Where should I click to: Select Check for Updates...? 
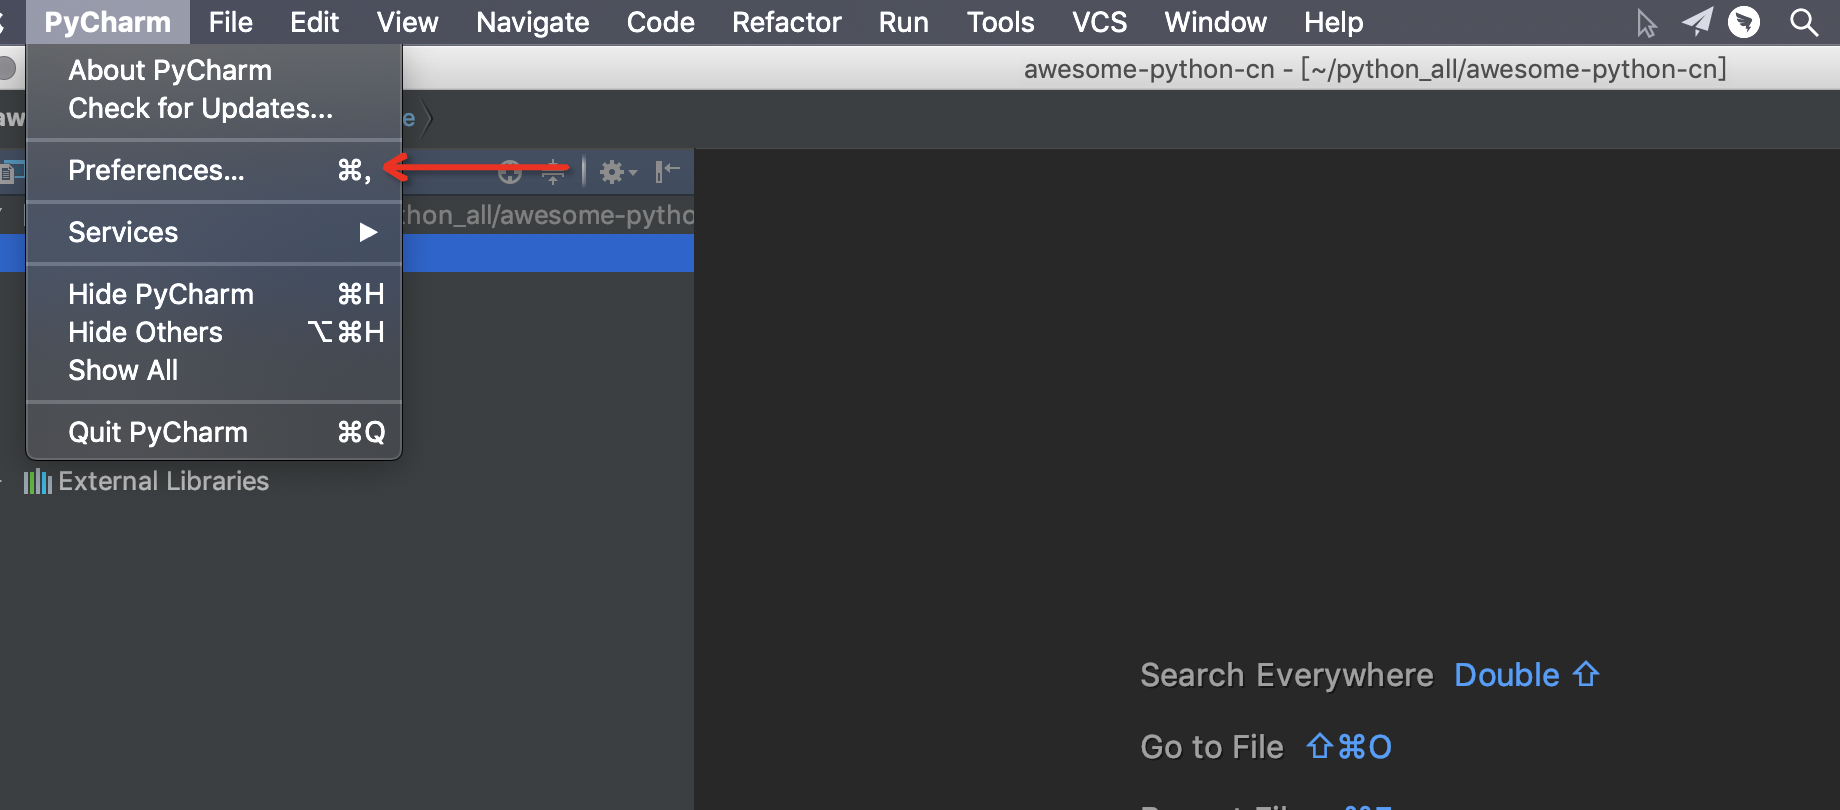214,108
